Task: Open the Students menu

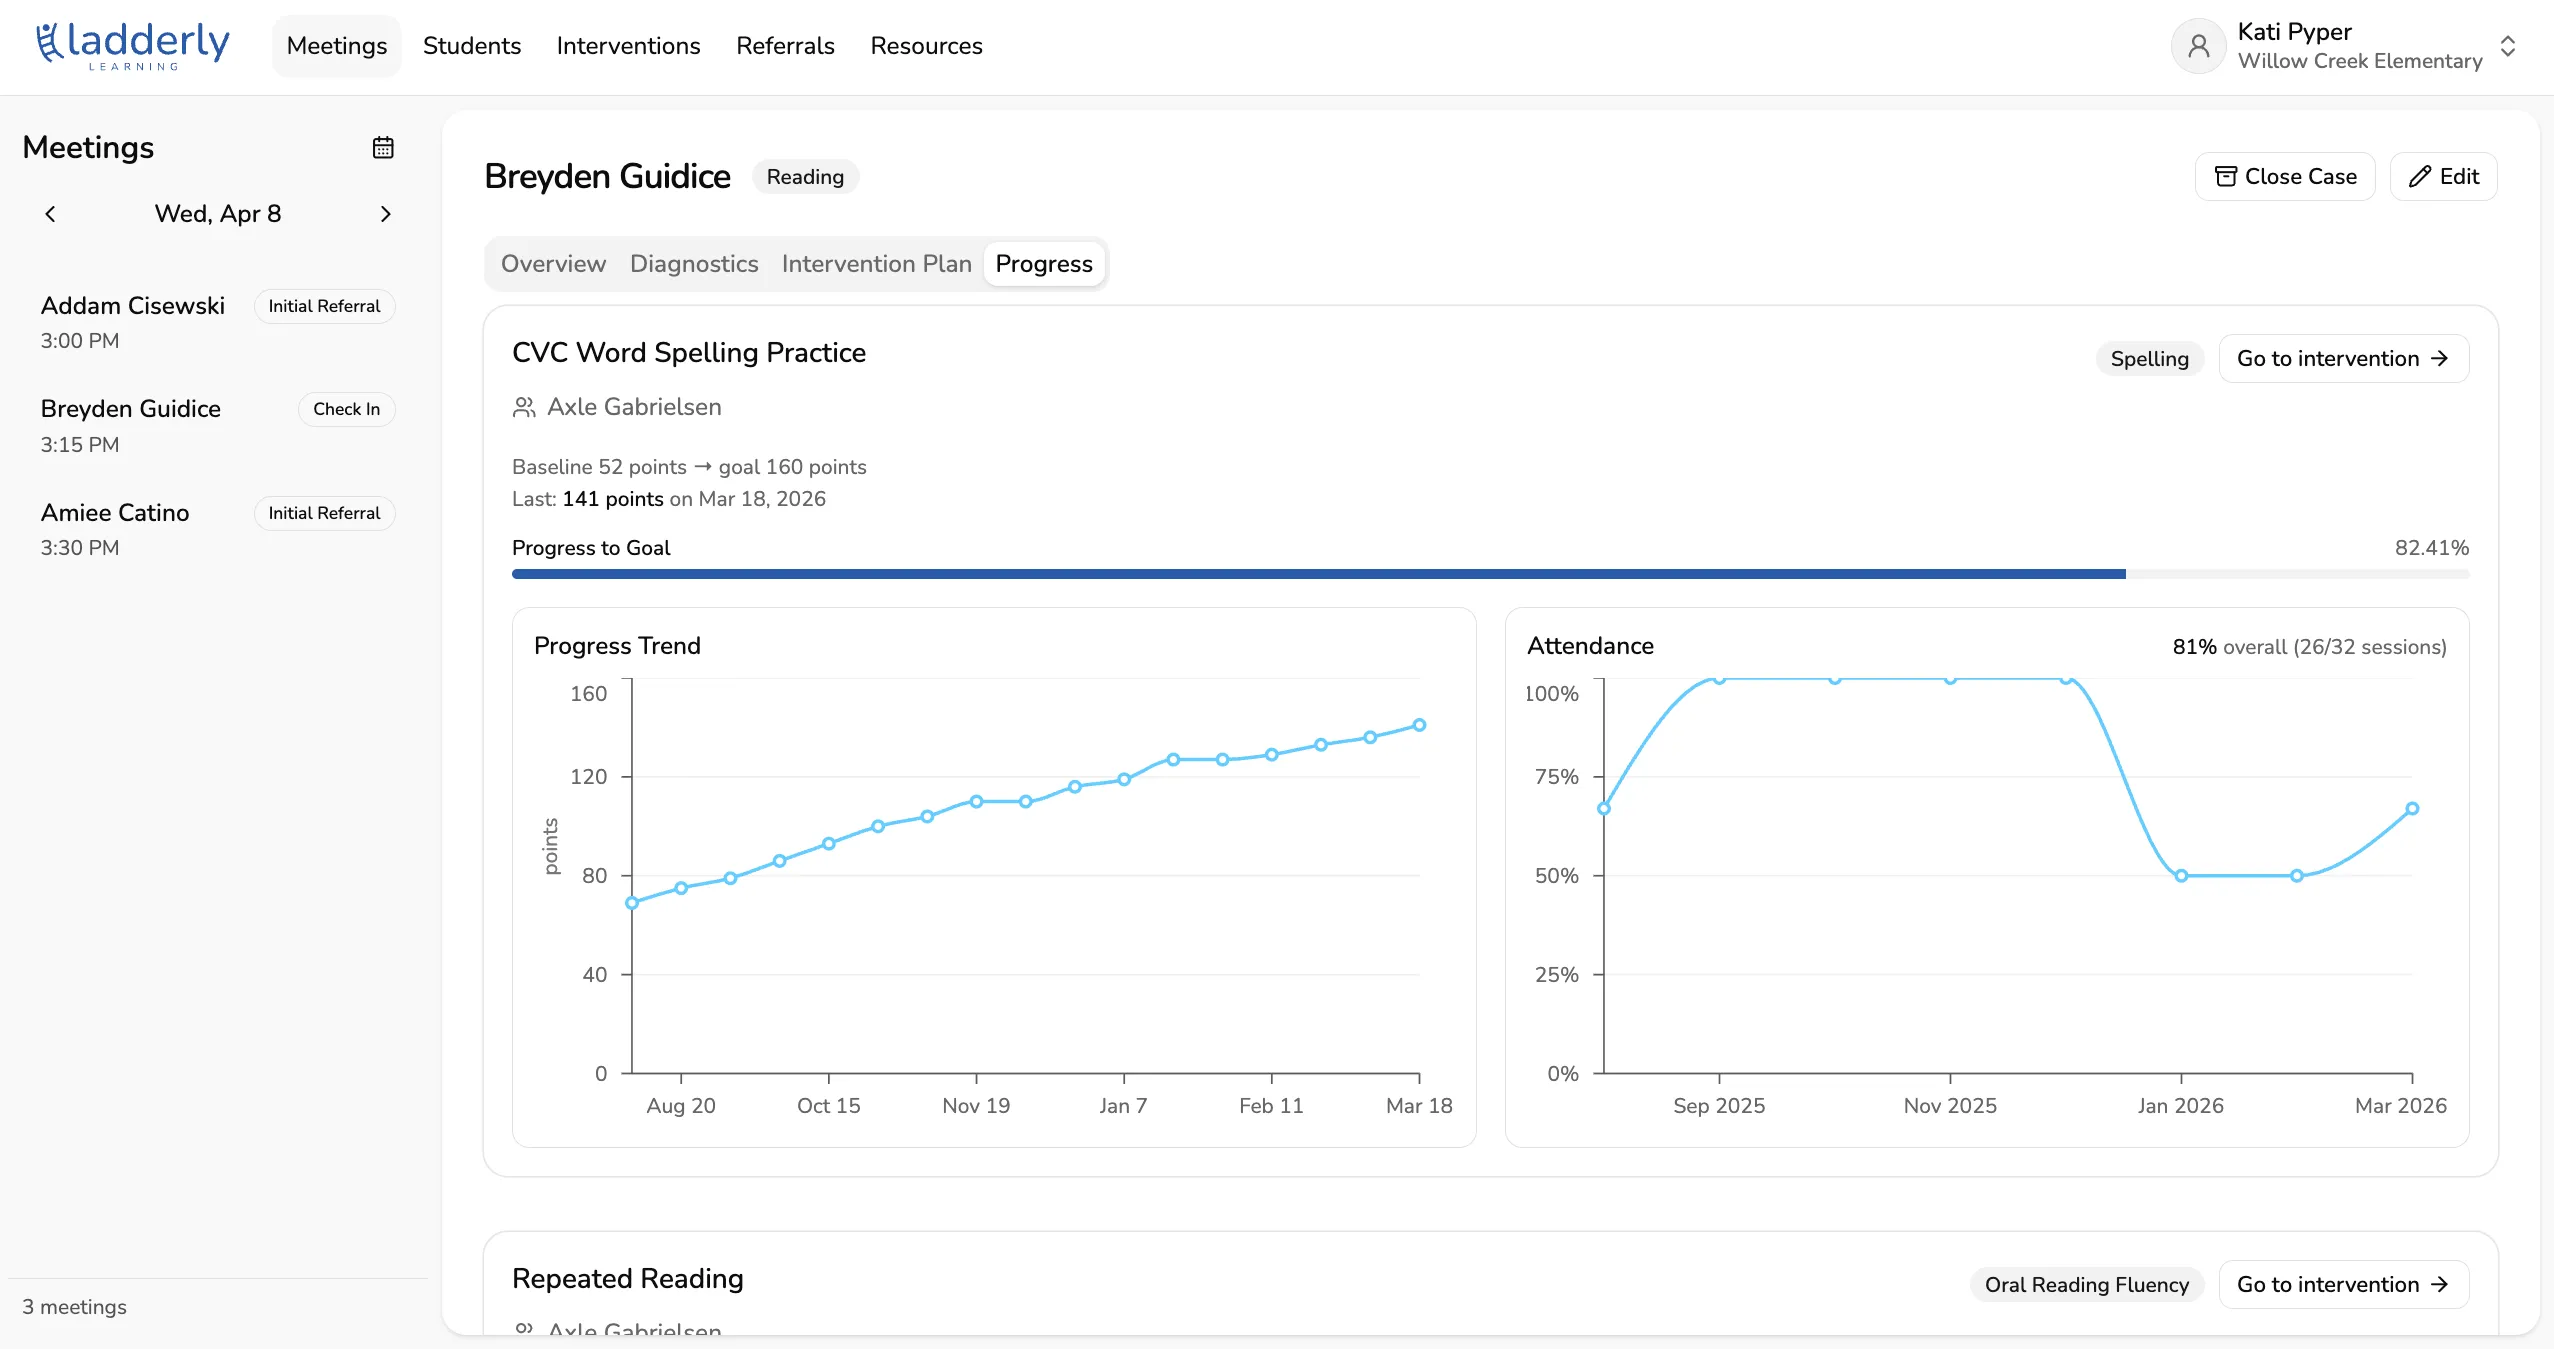Action: click(x=471, y=46)
